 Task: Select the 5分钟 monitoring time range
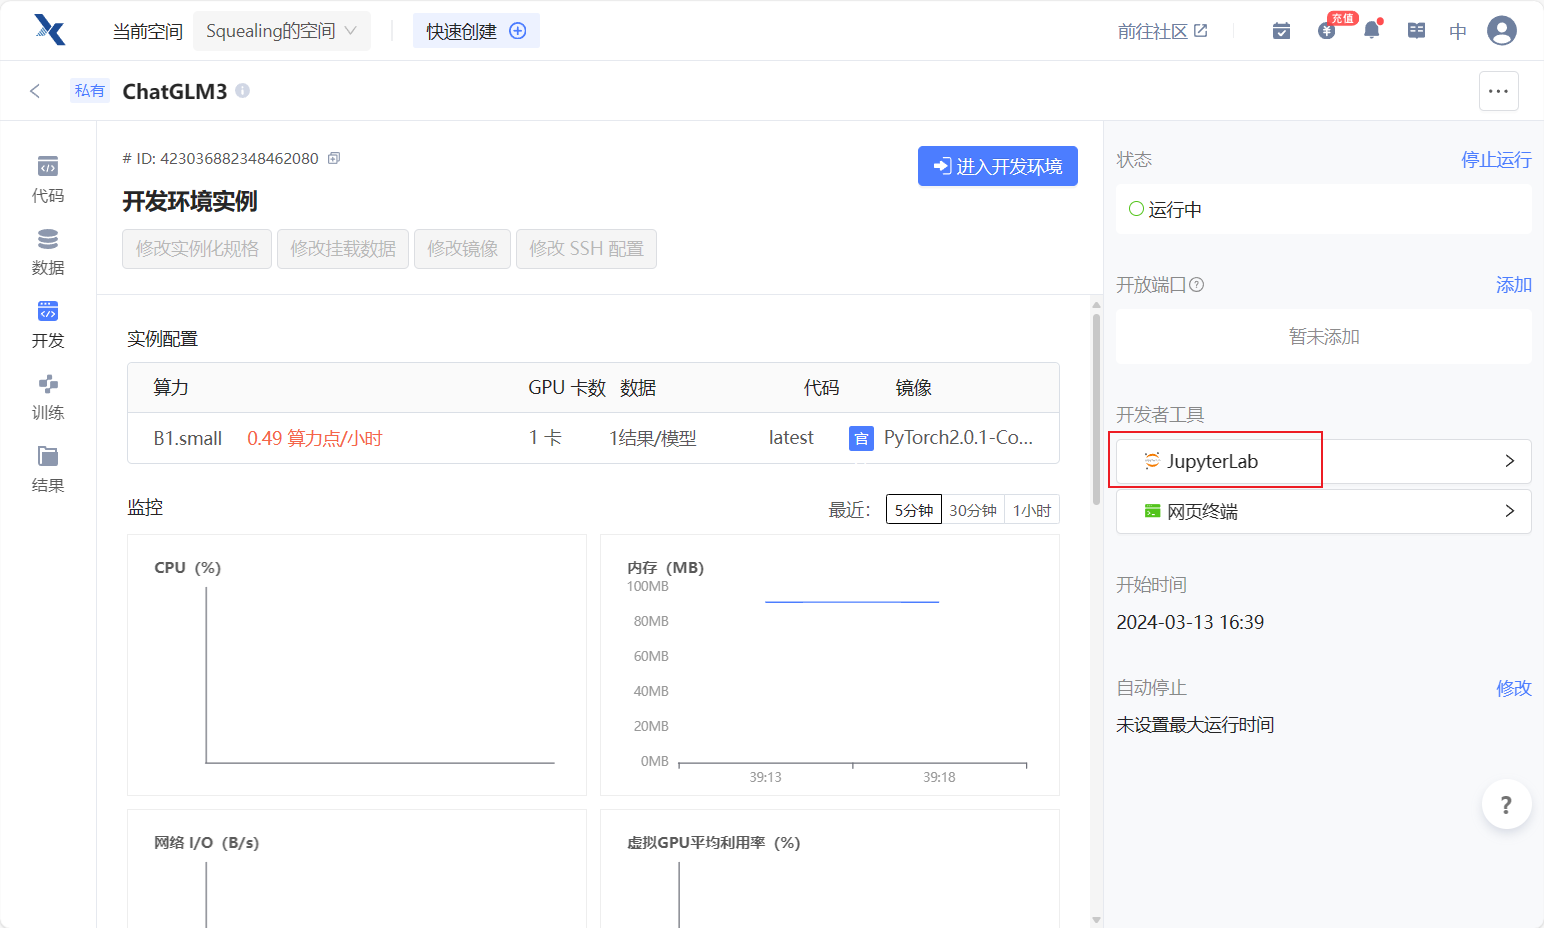point(913,510)
